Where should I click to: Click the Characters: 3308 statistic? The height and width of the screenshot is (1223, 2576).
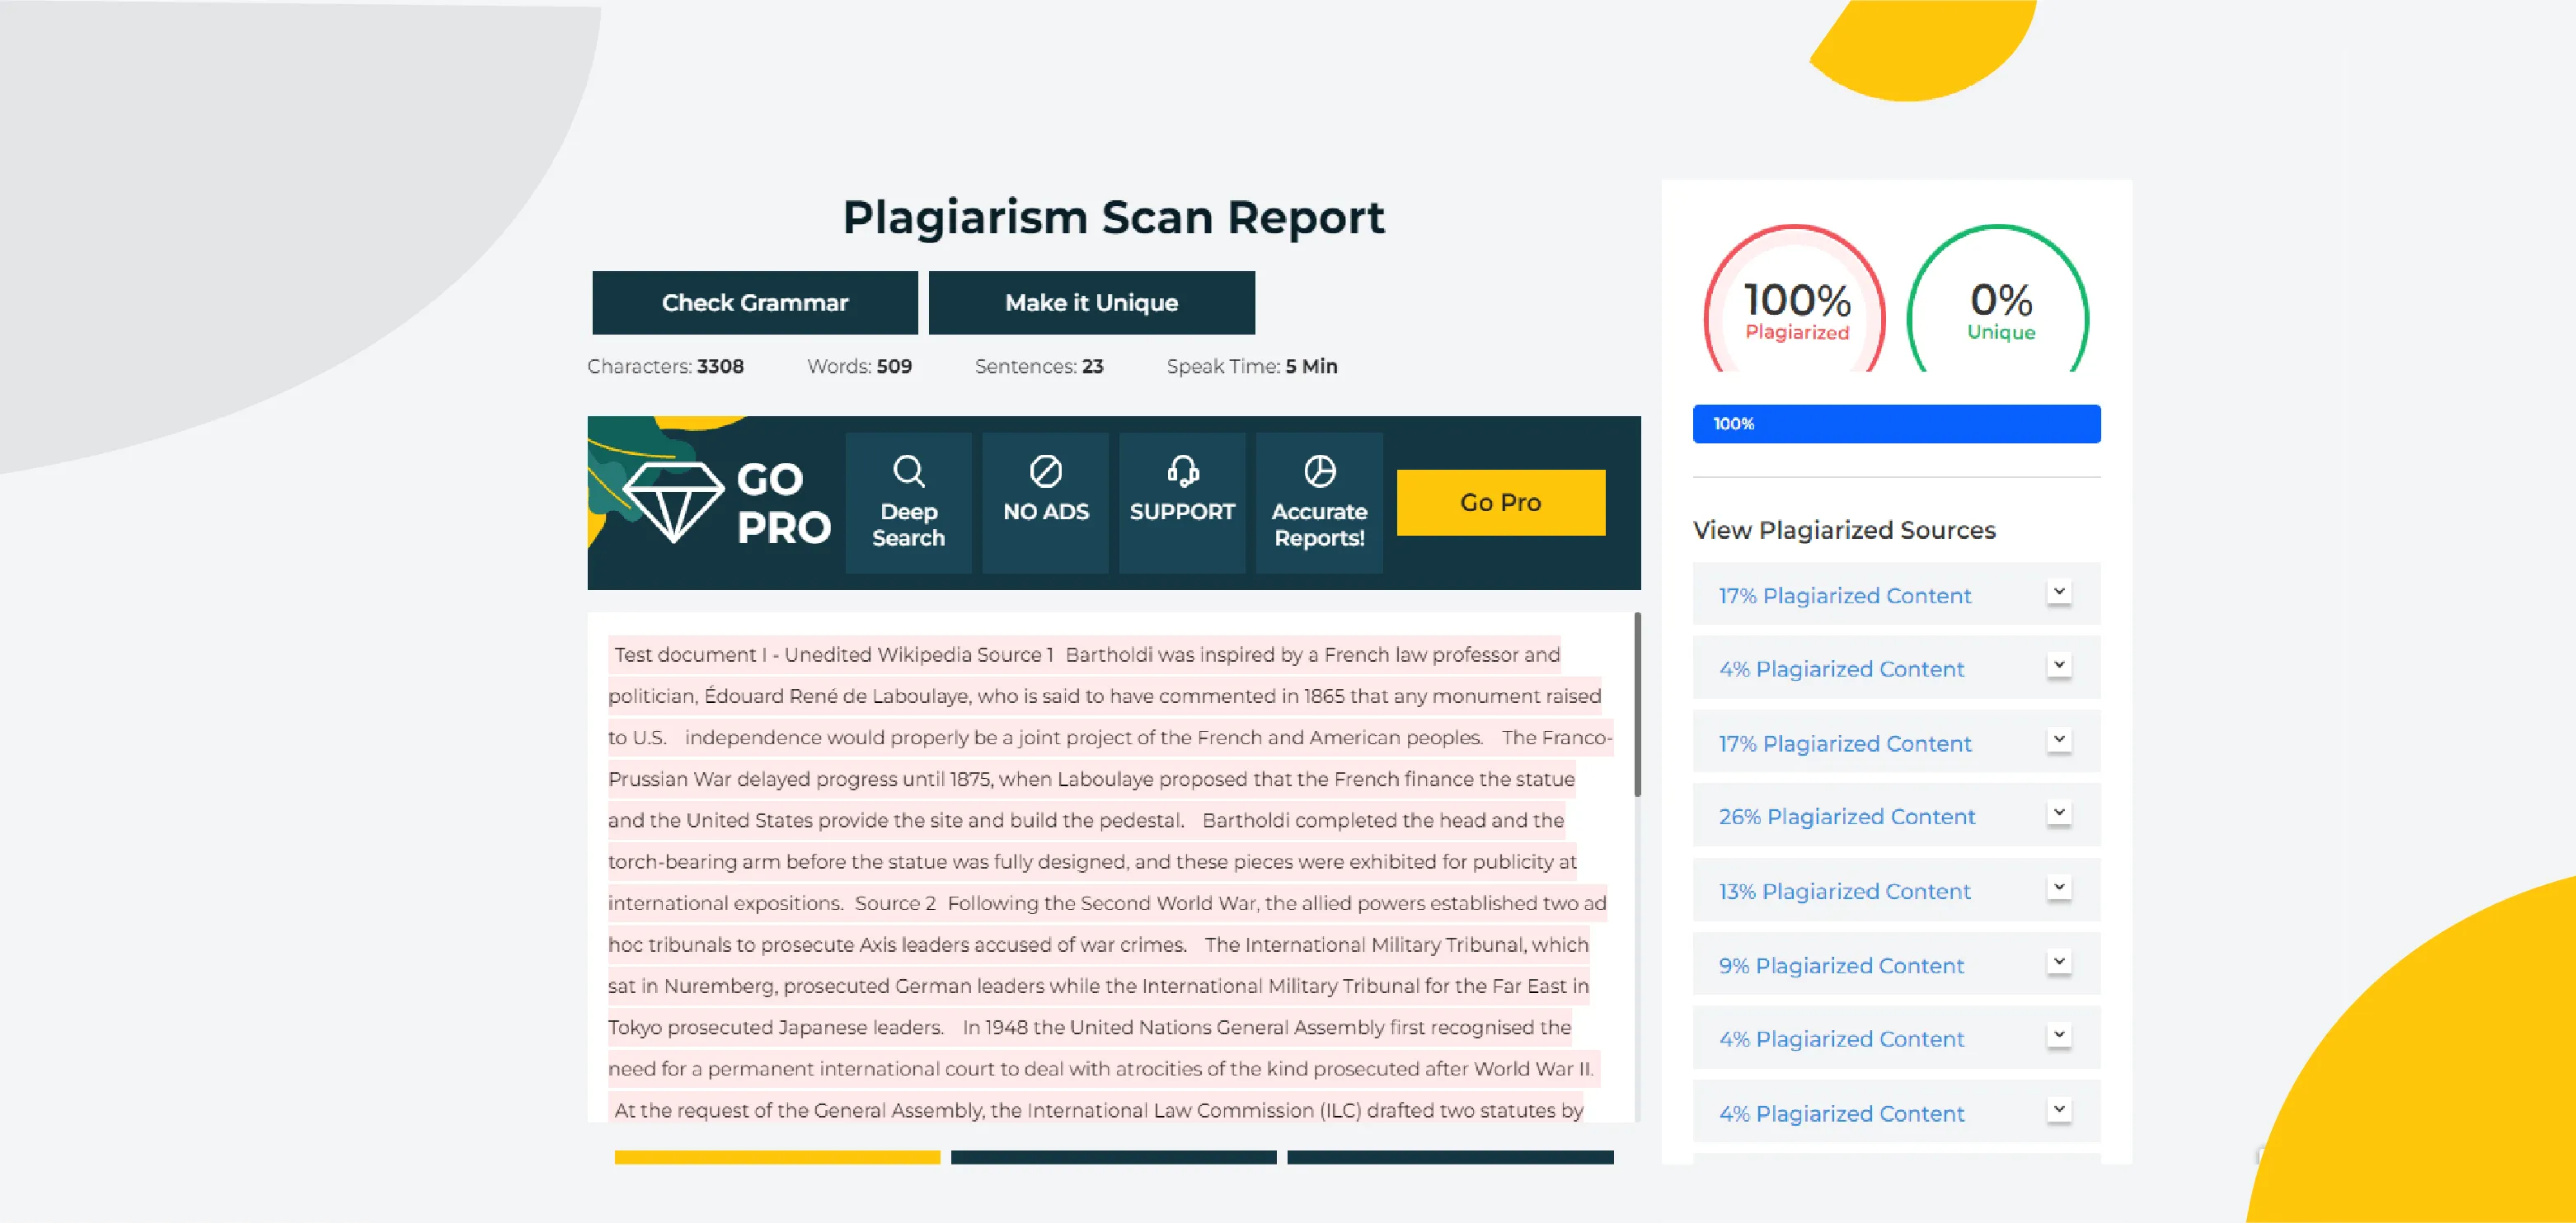coord(665,366)
